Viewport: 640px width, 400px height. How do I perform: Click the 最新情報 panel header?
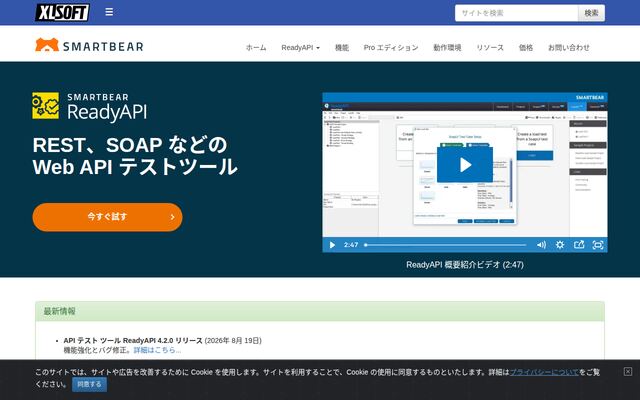(320, 311)
